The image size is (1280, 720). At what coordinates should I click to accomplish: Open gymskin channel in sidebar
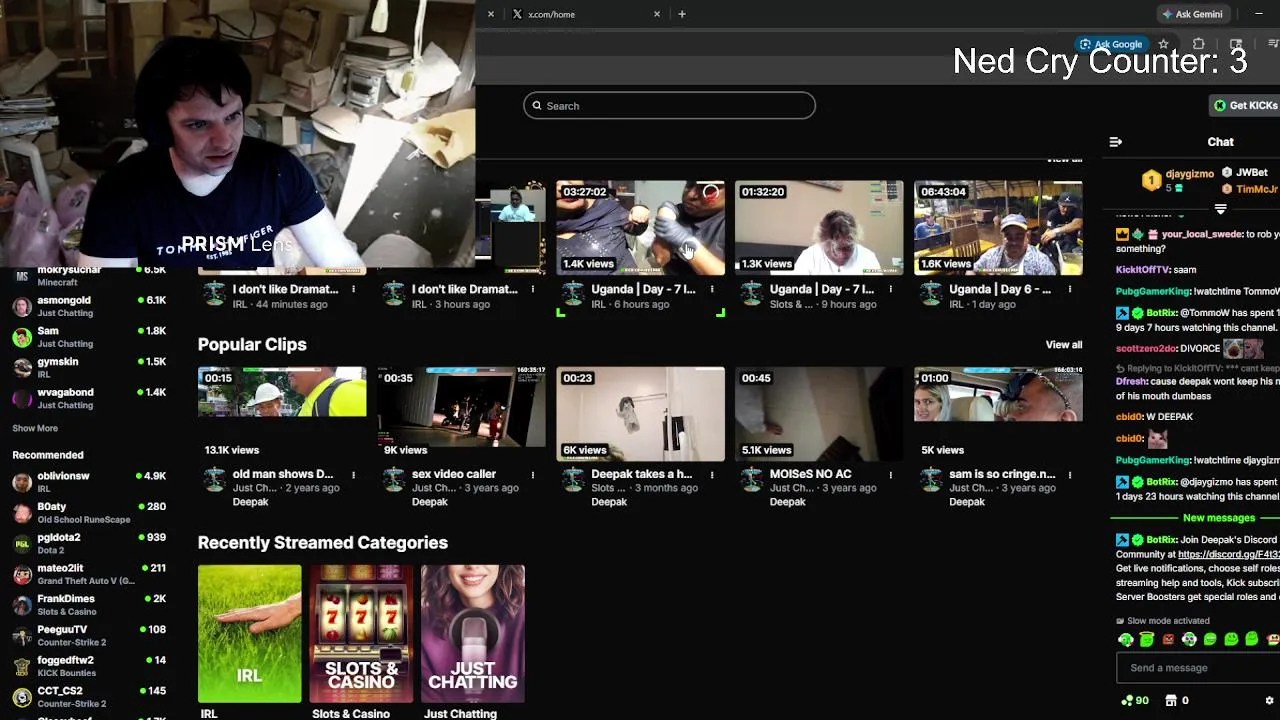point(90,367)
